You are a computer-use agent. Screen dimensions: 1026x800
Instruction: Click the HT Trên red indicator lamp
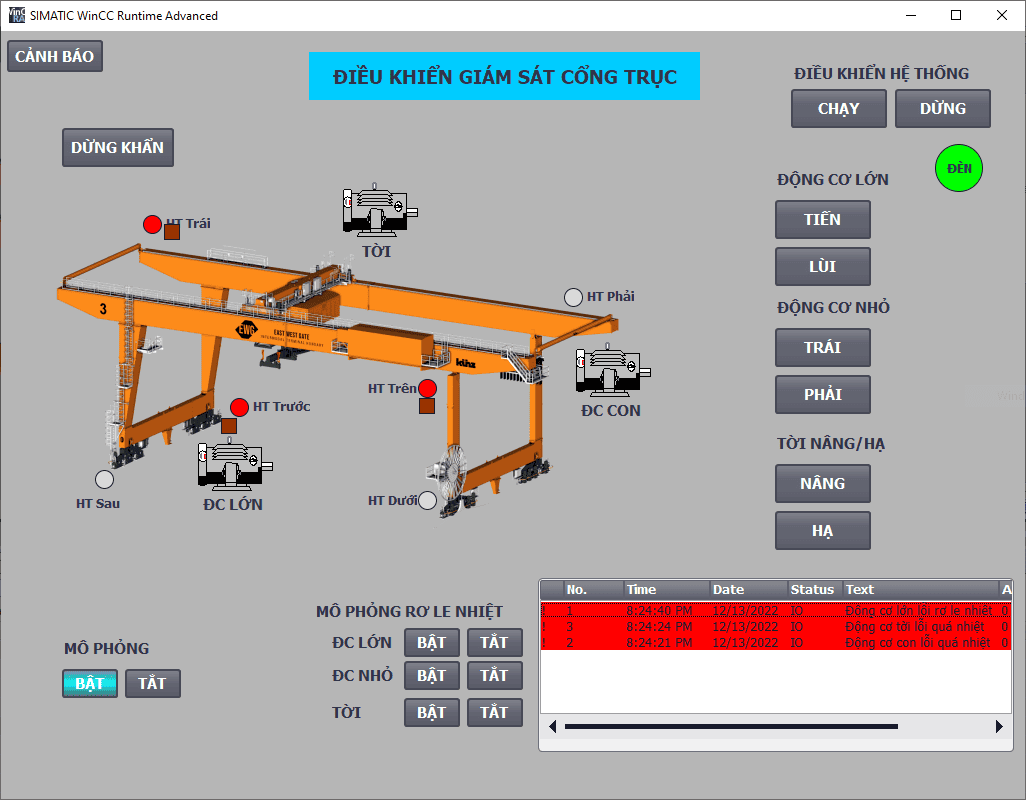pyautogui.click(x=427, y=389)
